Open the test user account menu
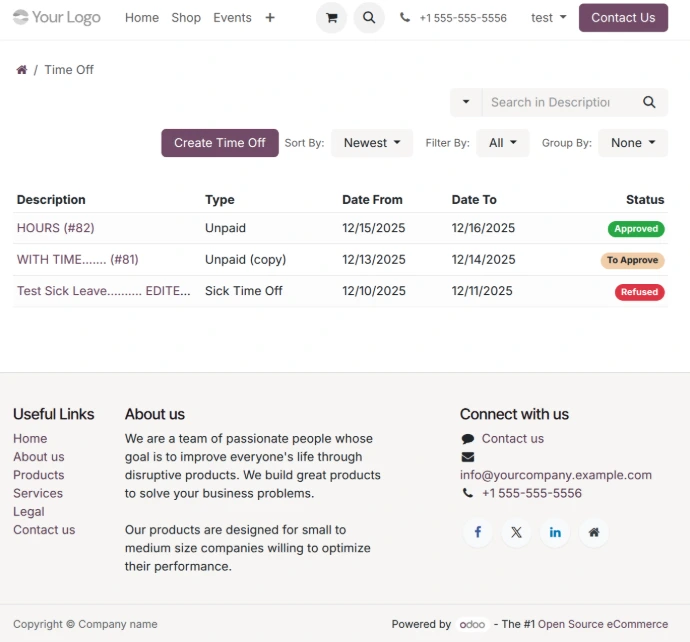The height and width of the screenshot is (642, 690). coord(548,18)
